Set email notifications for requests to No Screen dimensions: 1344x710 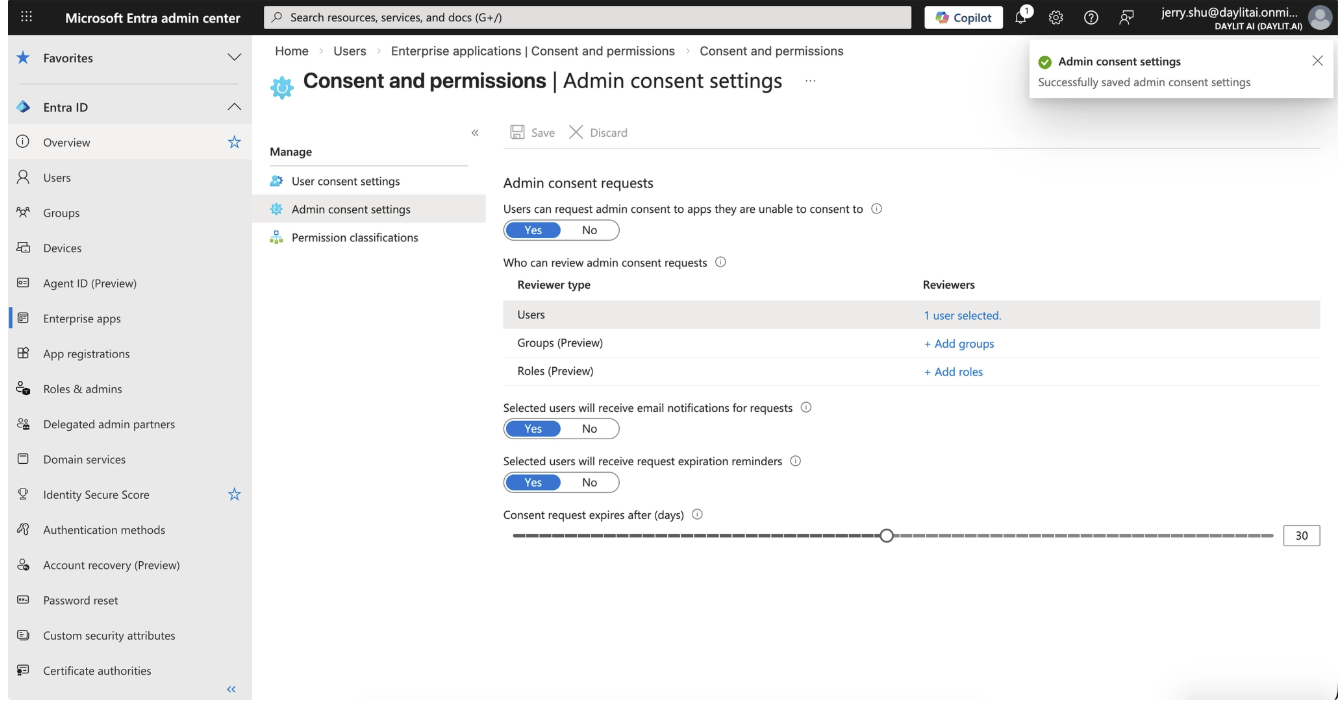tap(589, 429)
